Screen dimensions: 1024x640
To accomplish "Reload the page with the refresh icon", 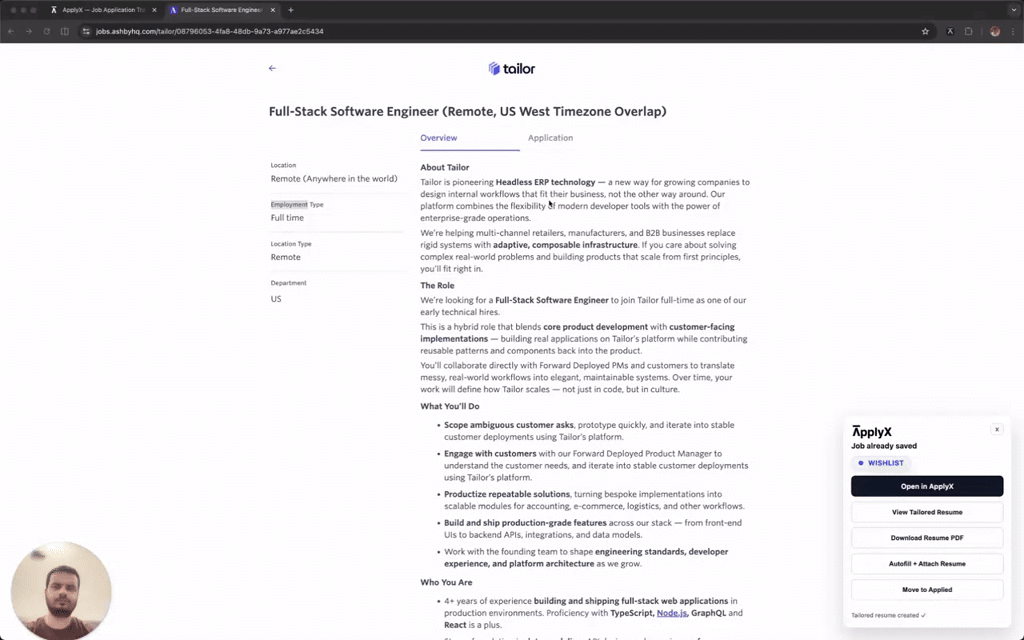I will click(x=46, y=31).
